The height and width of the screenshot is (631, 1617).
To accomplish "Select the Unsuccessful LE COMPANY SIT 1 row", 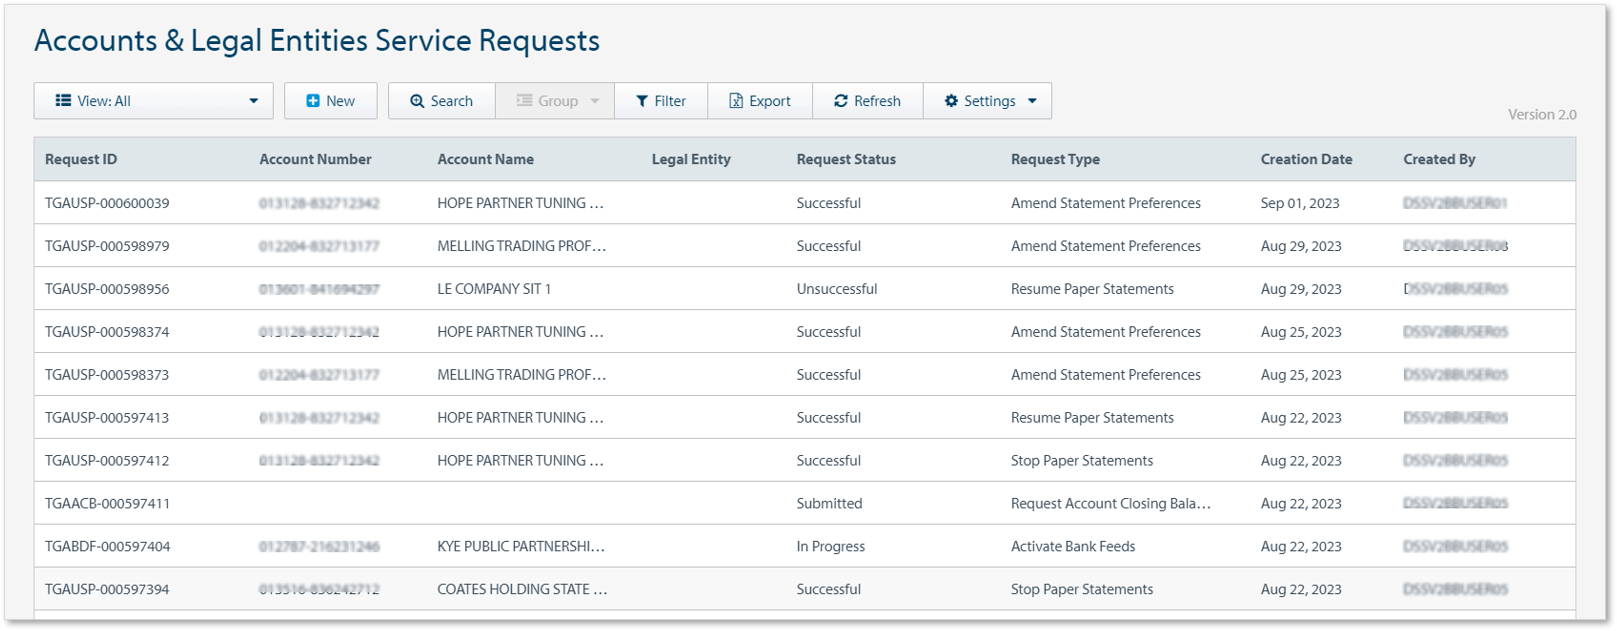I will point(494,289).
